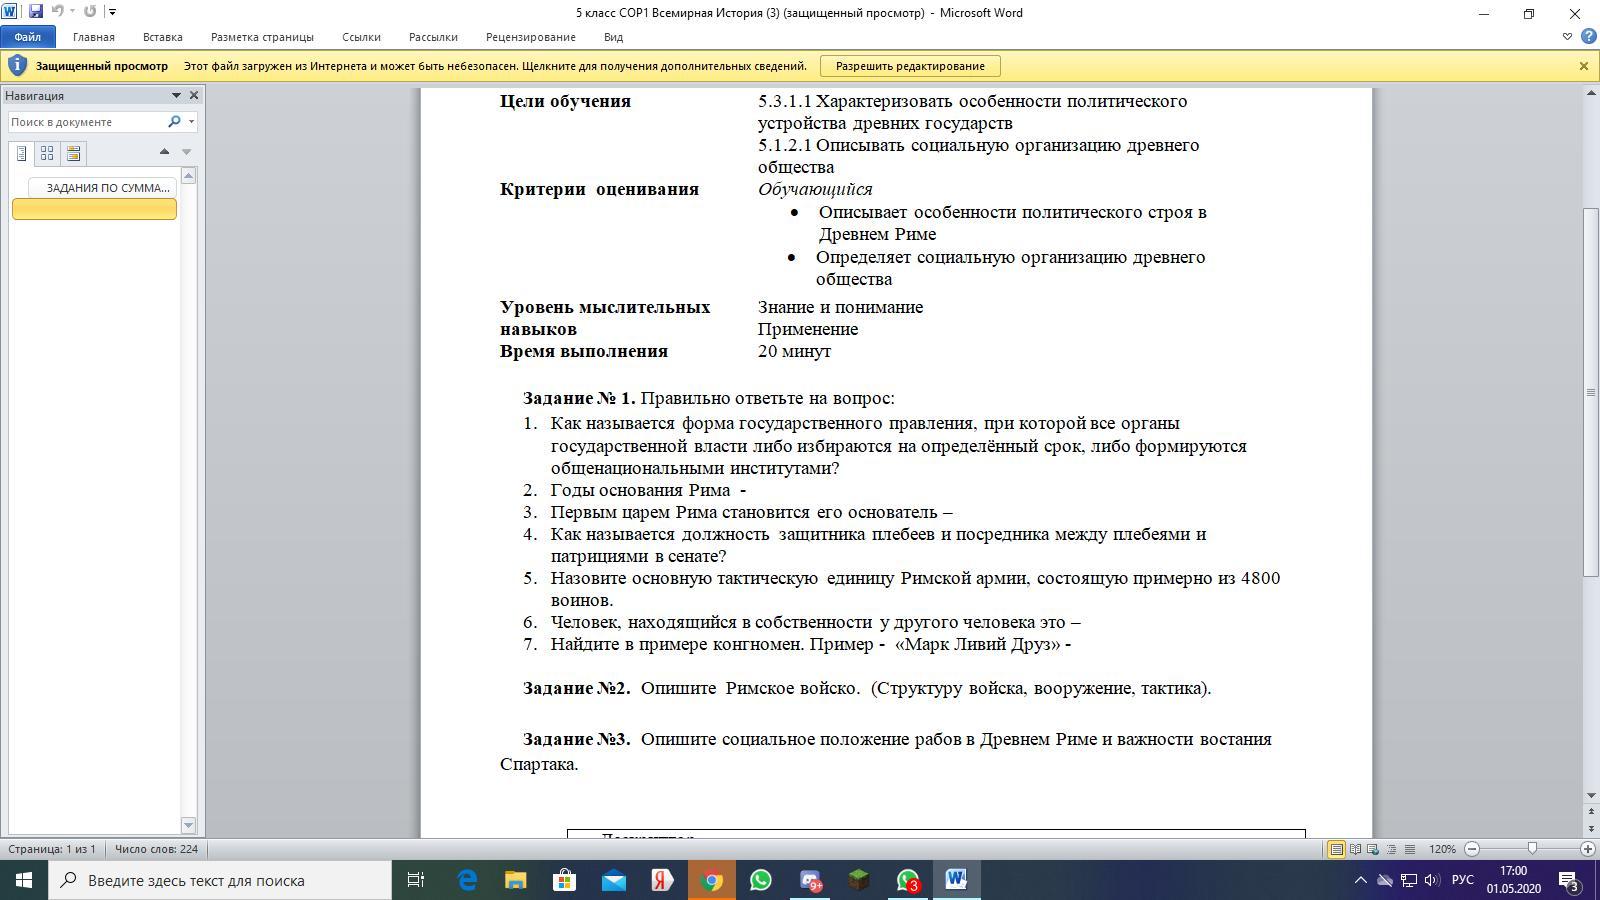This screenshot has width=1600, height=900.
Task: Close the Protected View message bar
Action: pos(1584,66)
